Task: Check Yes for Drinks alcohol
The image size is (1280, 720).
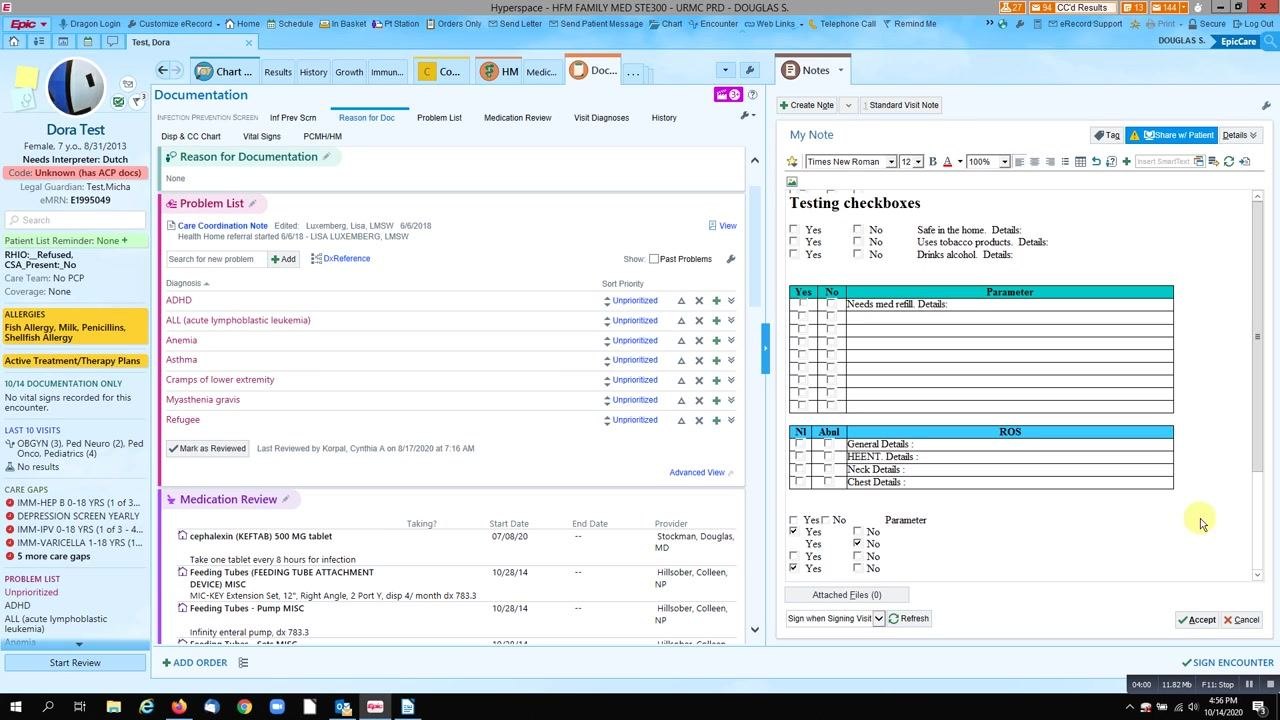Action: pos(794,254)
